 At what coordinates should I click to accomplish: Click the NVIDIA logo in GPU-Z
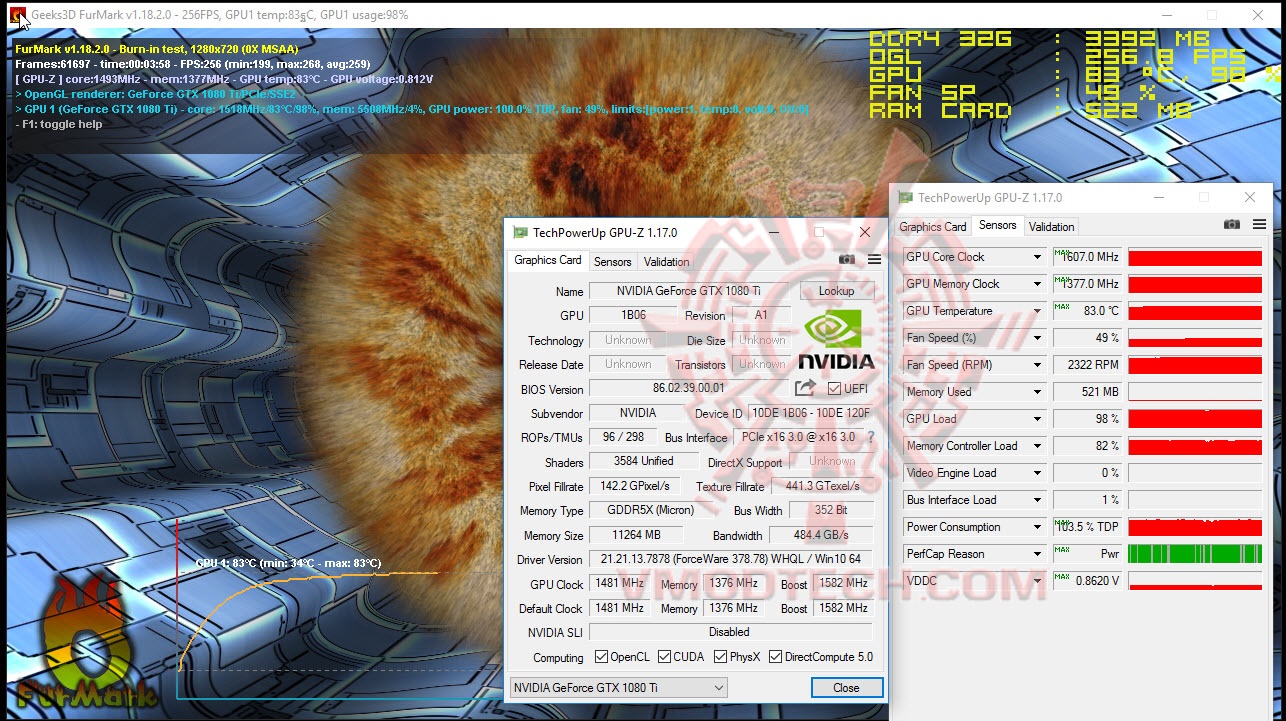tap(838, 340)
